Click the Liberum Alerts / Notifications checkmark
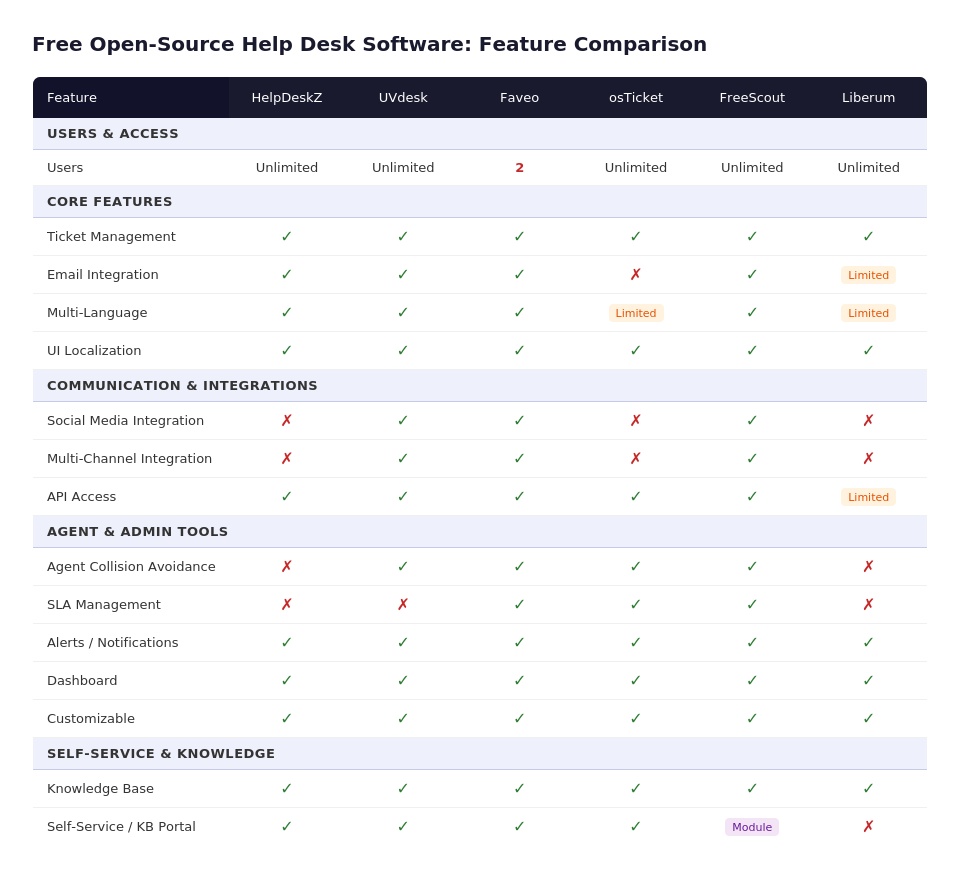This screenshot has height=878, width=960. [x=868, y=642]
